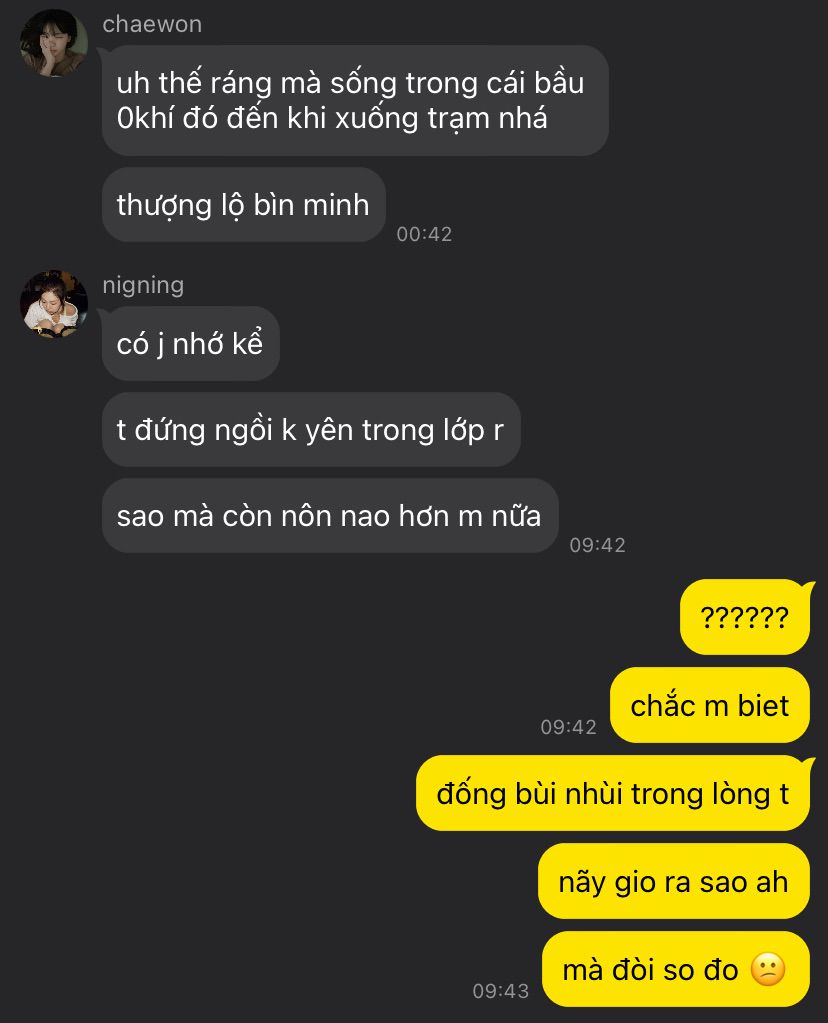Open chaewon's profile picture
This screenshot has height=1023, width=828.
54,43
